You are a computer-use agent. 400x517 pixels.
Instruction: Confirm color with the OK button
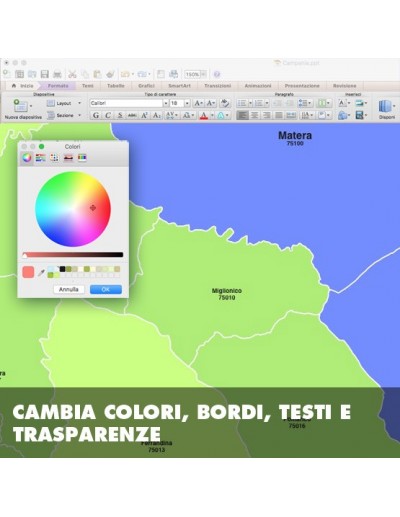(106, 289)
